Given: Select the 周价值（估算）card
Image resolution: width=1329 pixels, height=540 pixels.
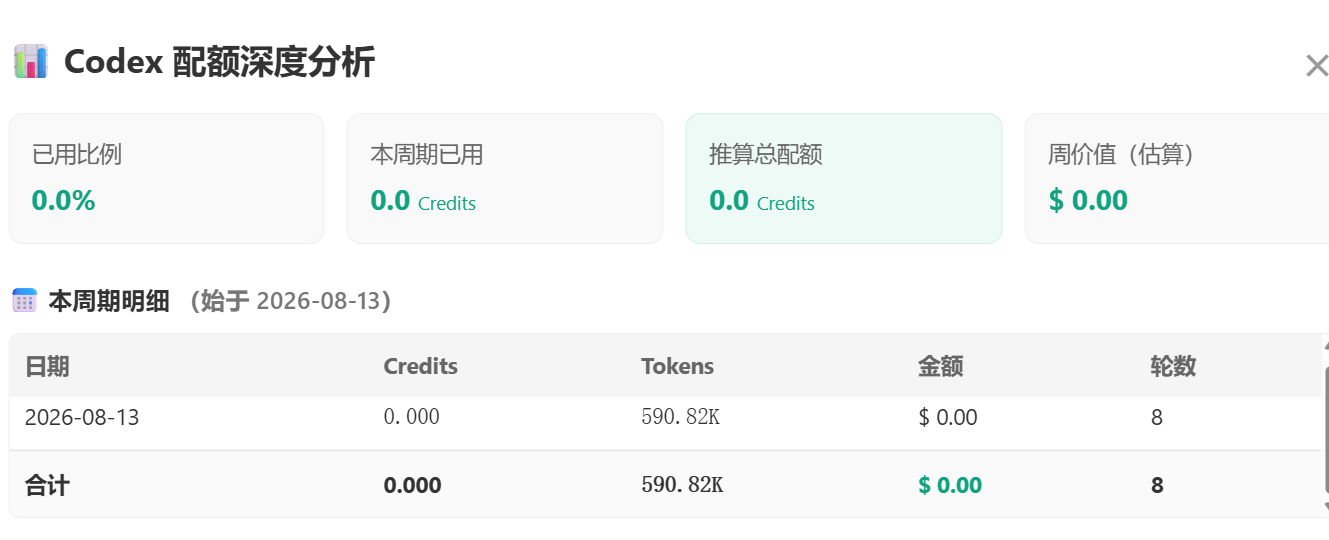Looking at the screenshot, I should coord(1177,178).
